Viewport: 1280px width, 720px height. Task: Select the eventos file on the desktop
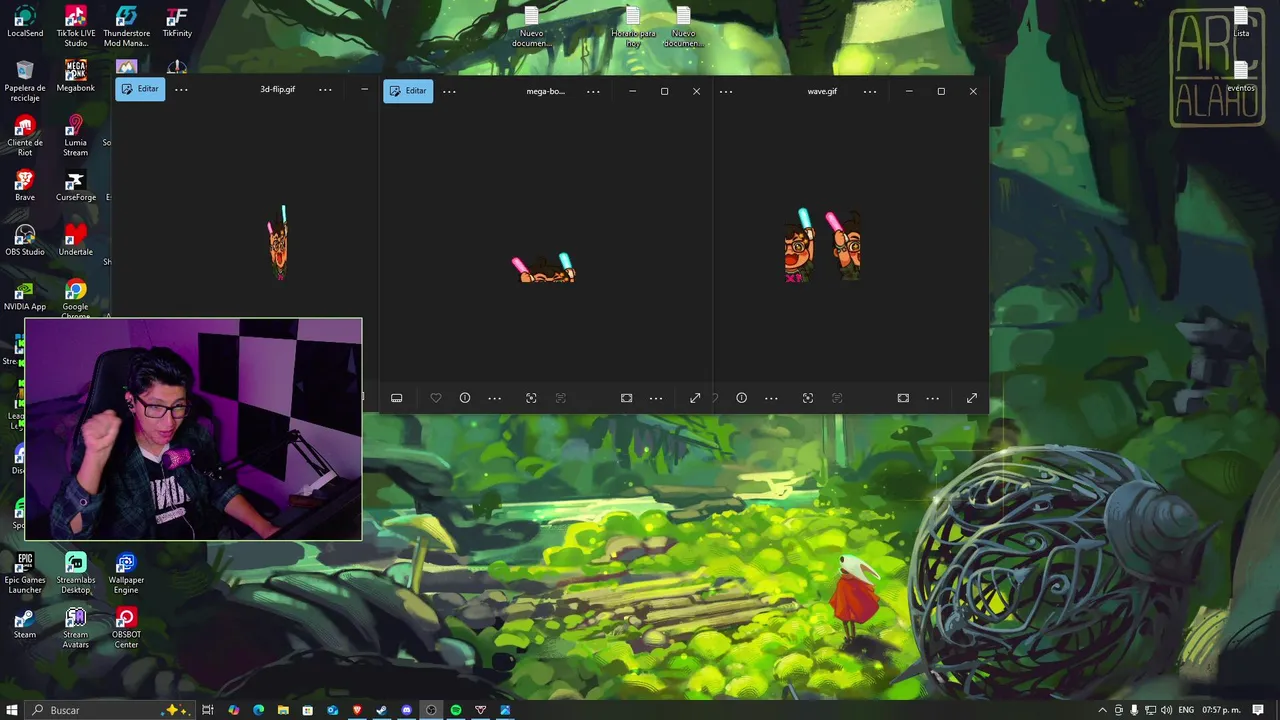[1241, 77]
